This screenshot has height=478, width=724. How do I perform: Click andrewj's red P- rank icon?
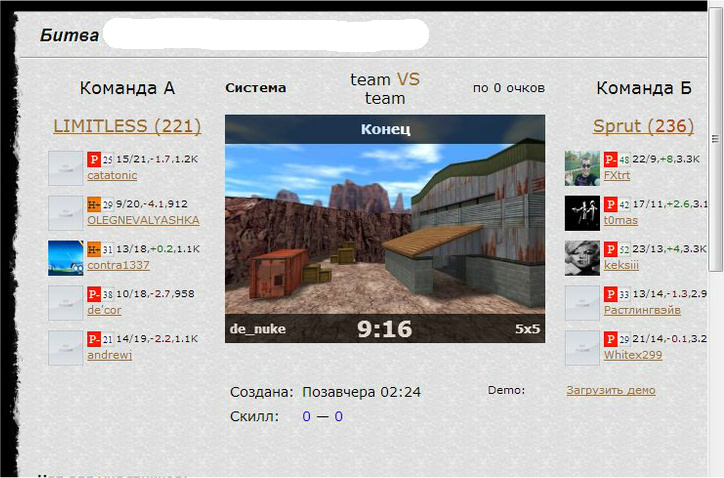tap(94, 339)
